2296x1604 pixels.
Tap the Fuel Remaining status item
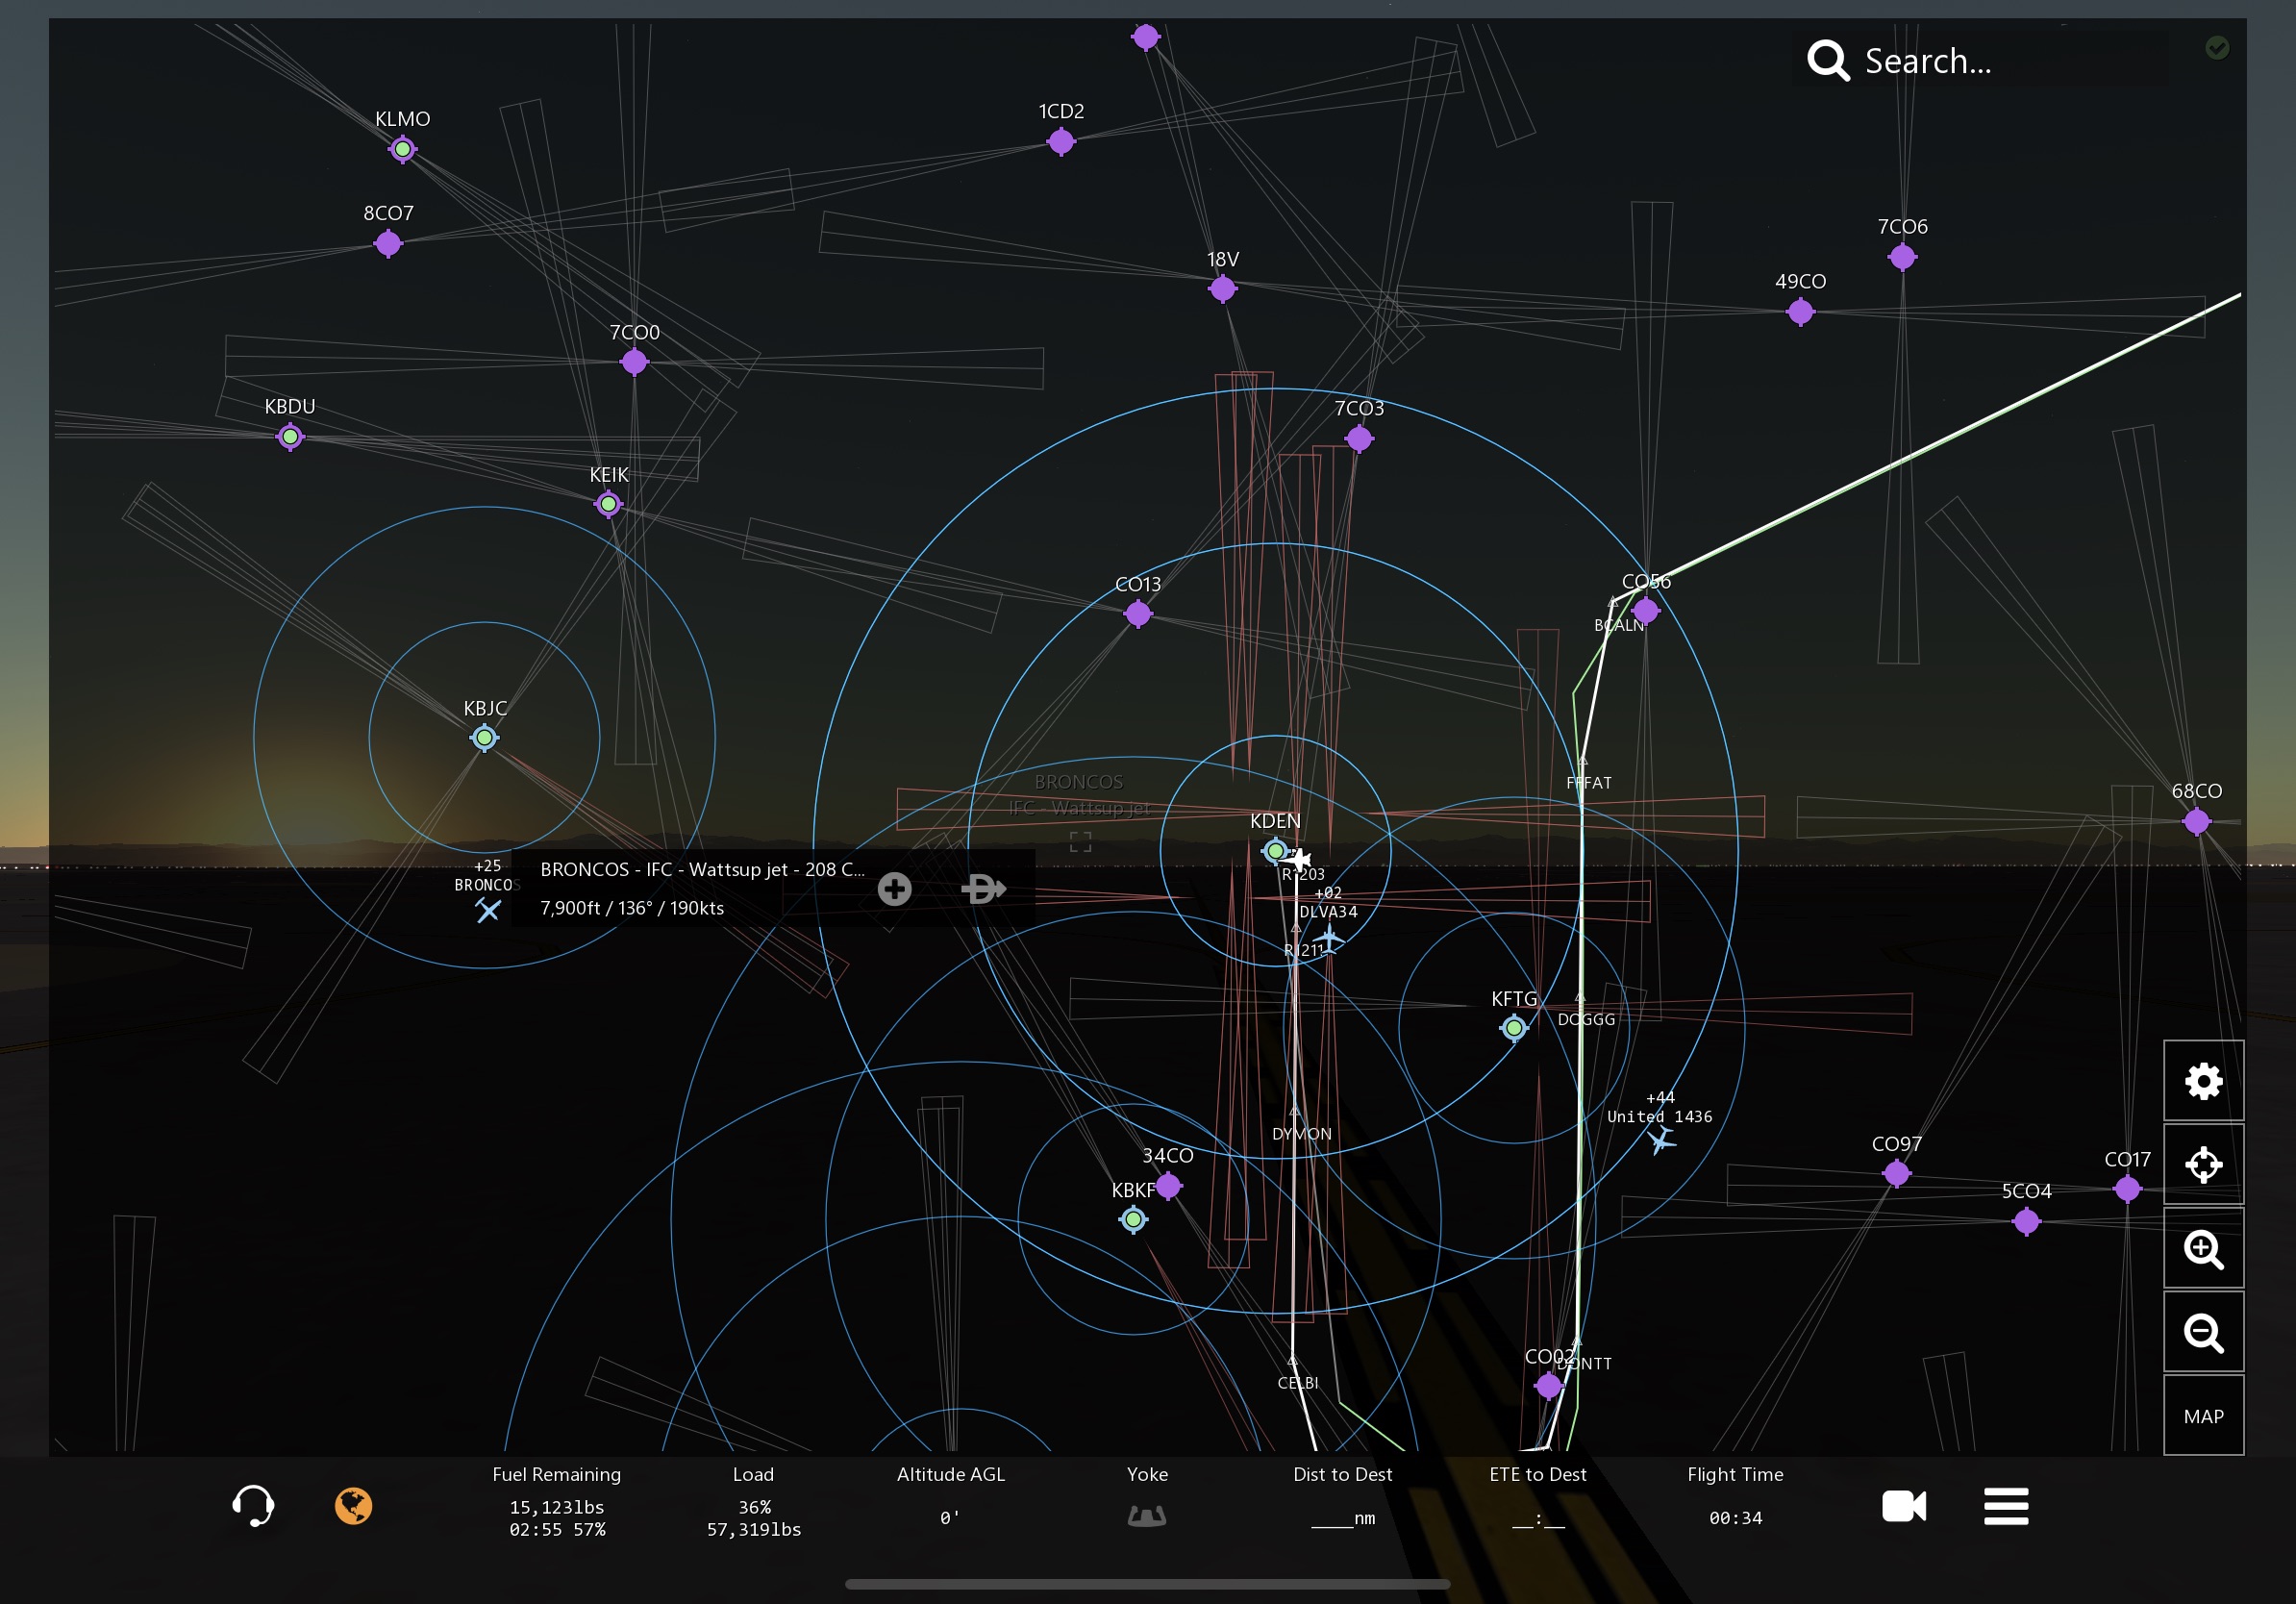(x=557, y=1501)
